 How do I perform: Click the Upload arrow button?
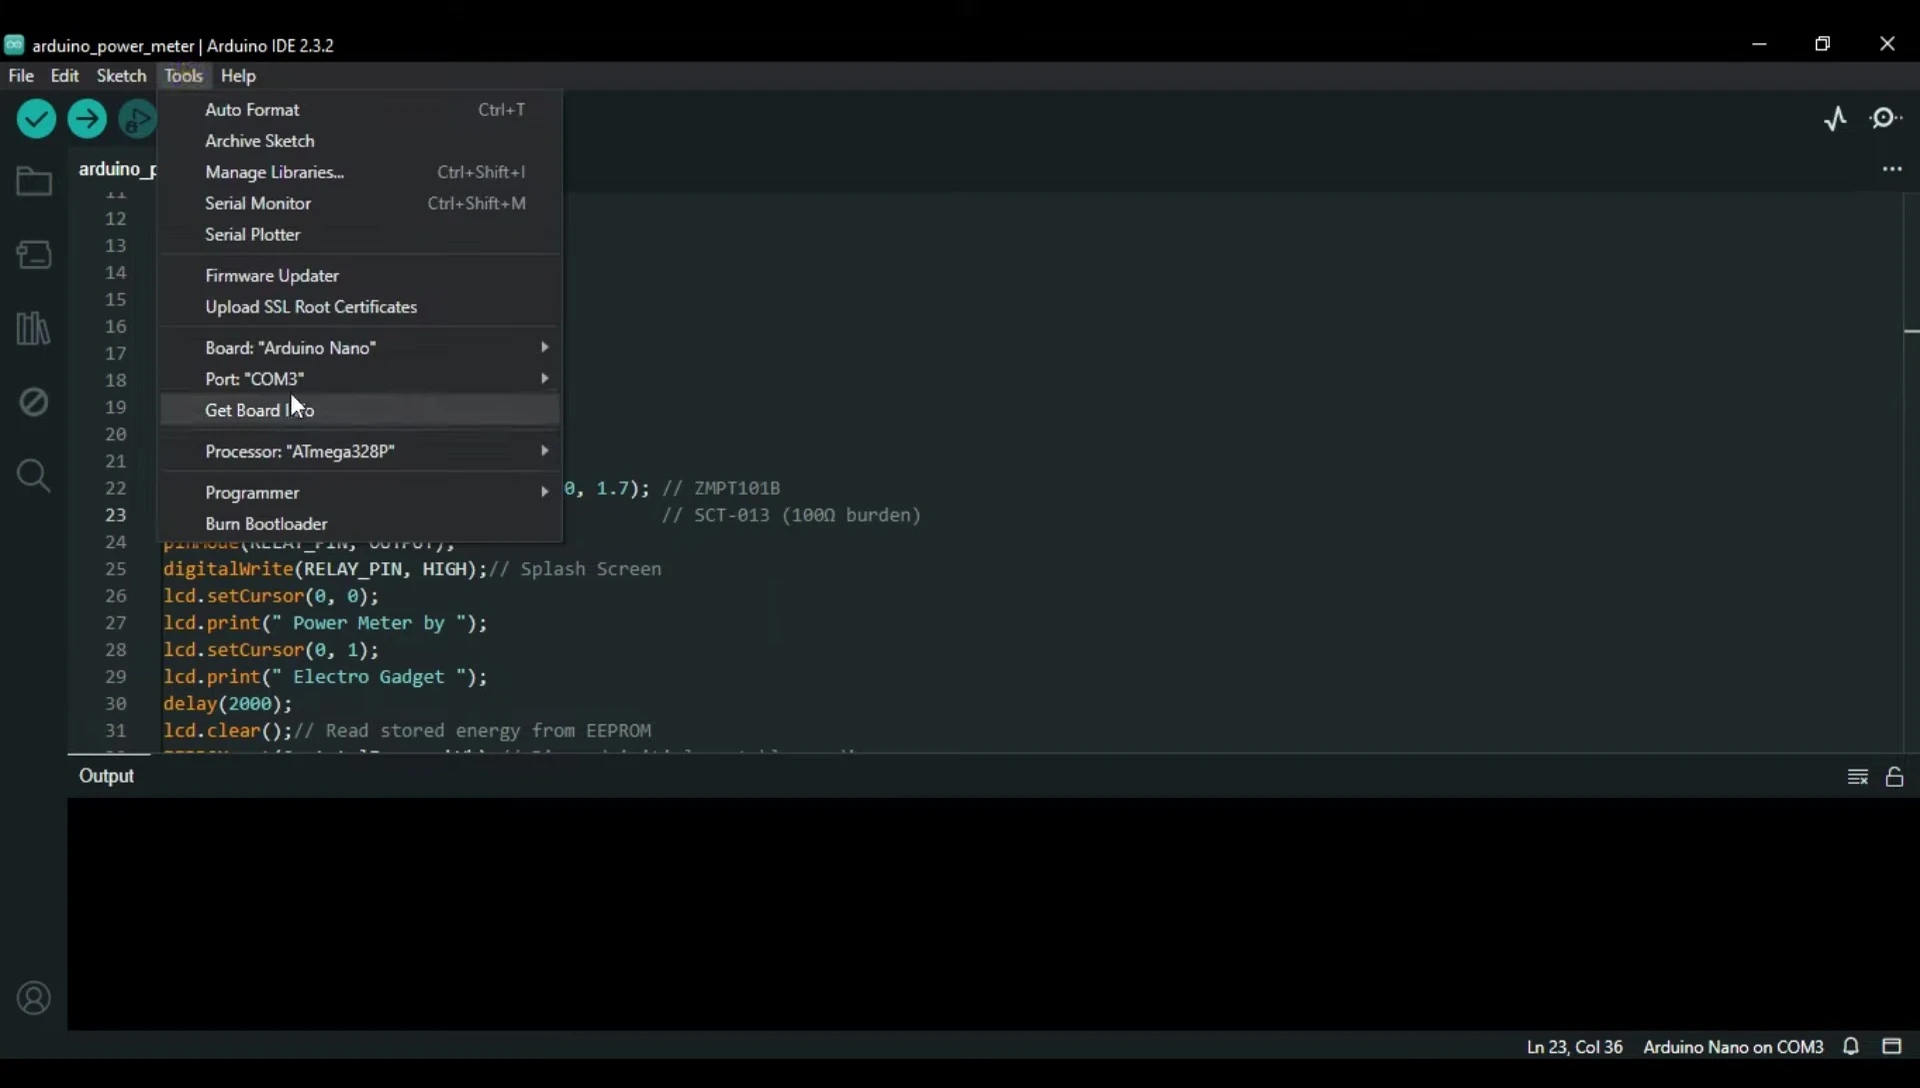pyautogui.click(x=87, y=120)
